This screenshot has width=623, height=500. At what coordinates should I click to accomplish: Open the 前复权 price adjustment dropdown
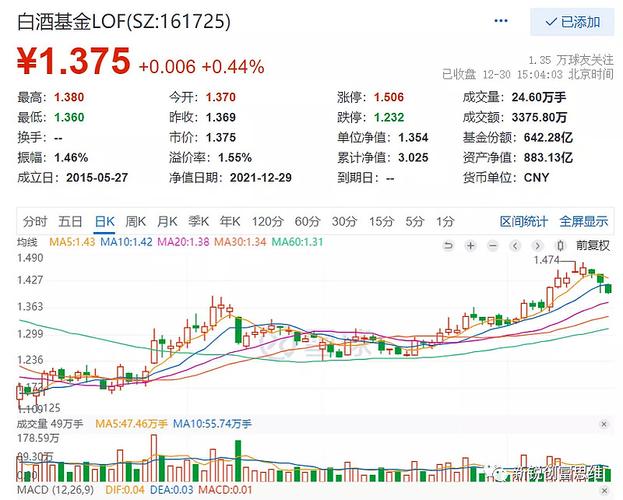(590, 243)
